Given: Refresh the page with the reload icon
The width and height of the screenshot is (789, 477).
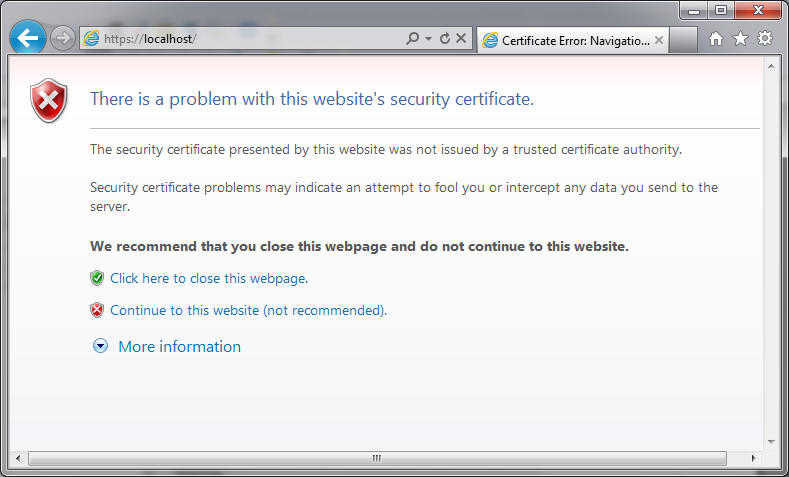Looking at the screenshot, I should coord(444,38).
